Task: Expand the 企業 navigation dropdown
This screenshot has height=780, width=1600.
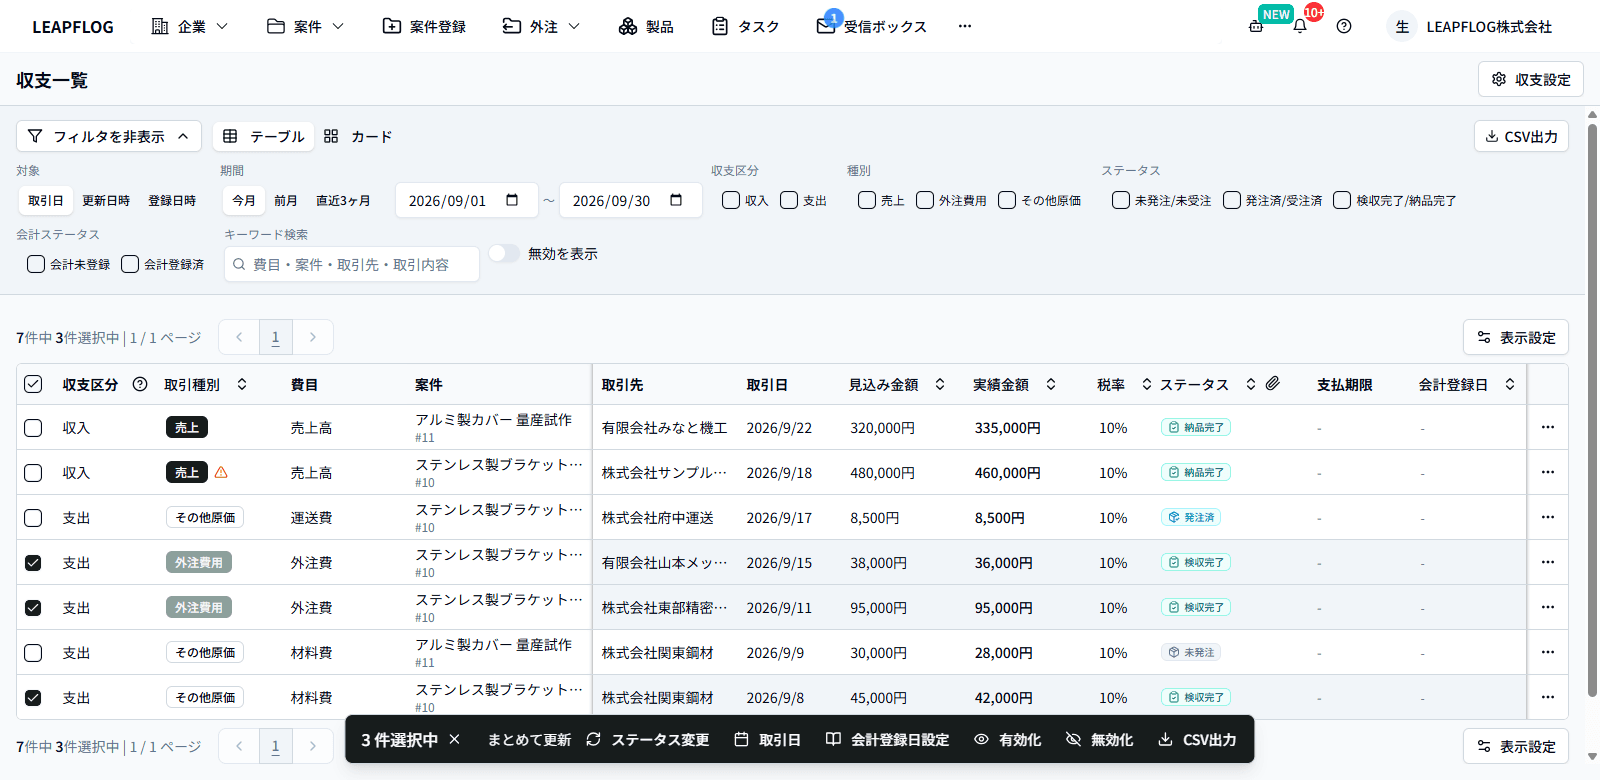Action: coord(190,26)
